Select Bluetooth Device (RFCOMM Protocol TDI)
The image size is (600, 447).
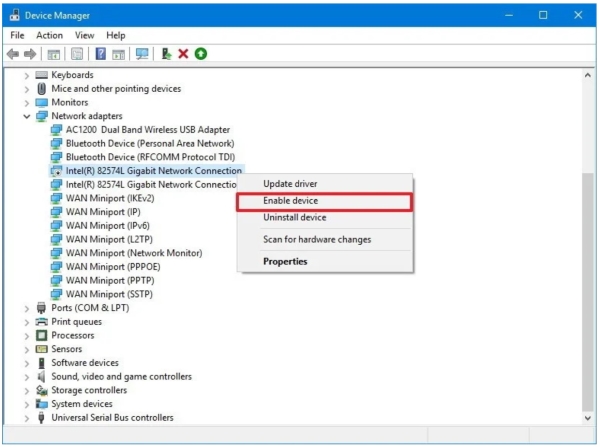(x=150, y=157)
